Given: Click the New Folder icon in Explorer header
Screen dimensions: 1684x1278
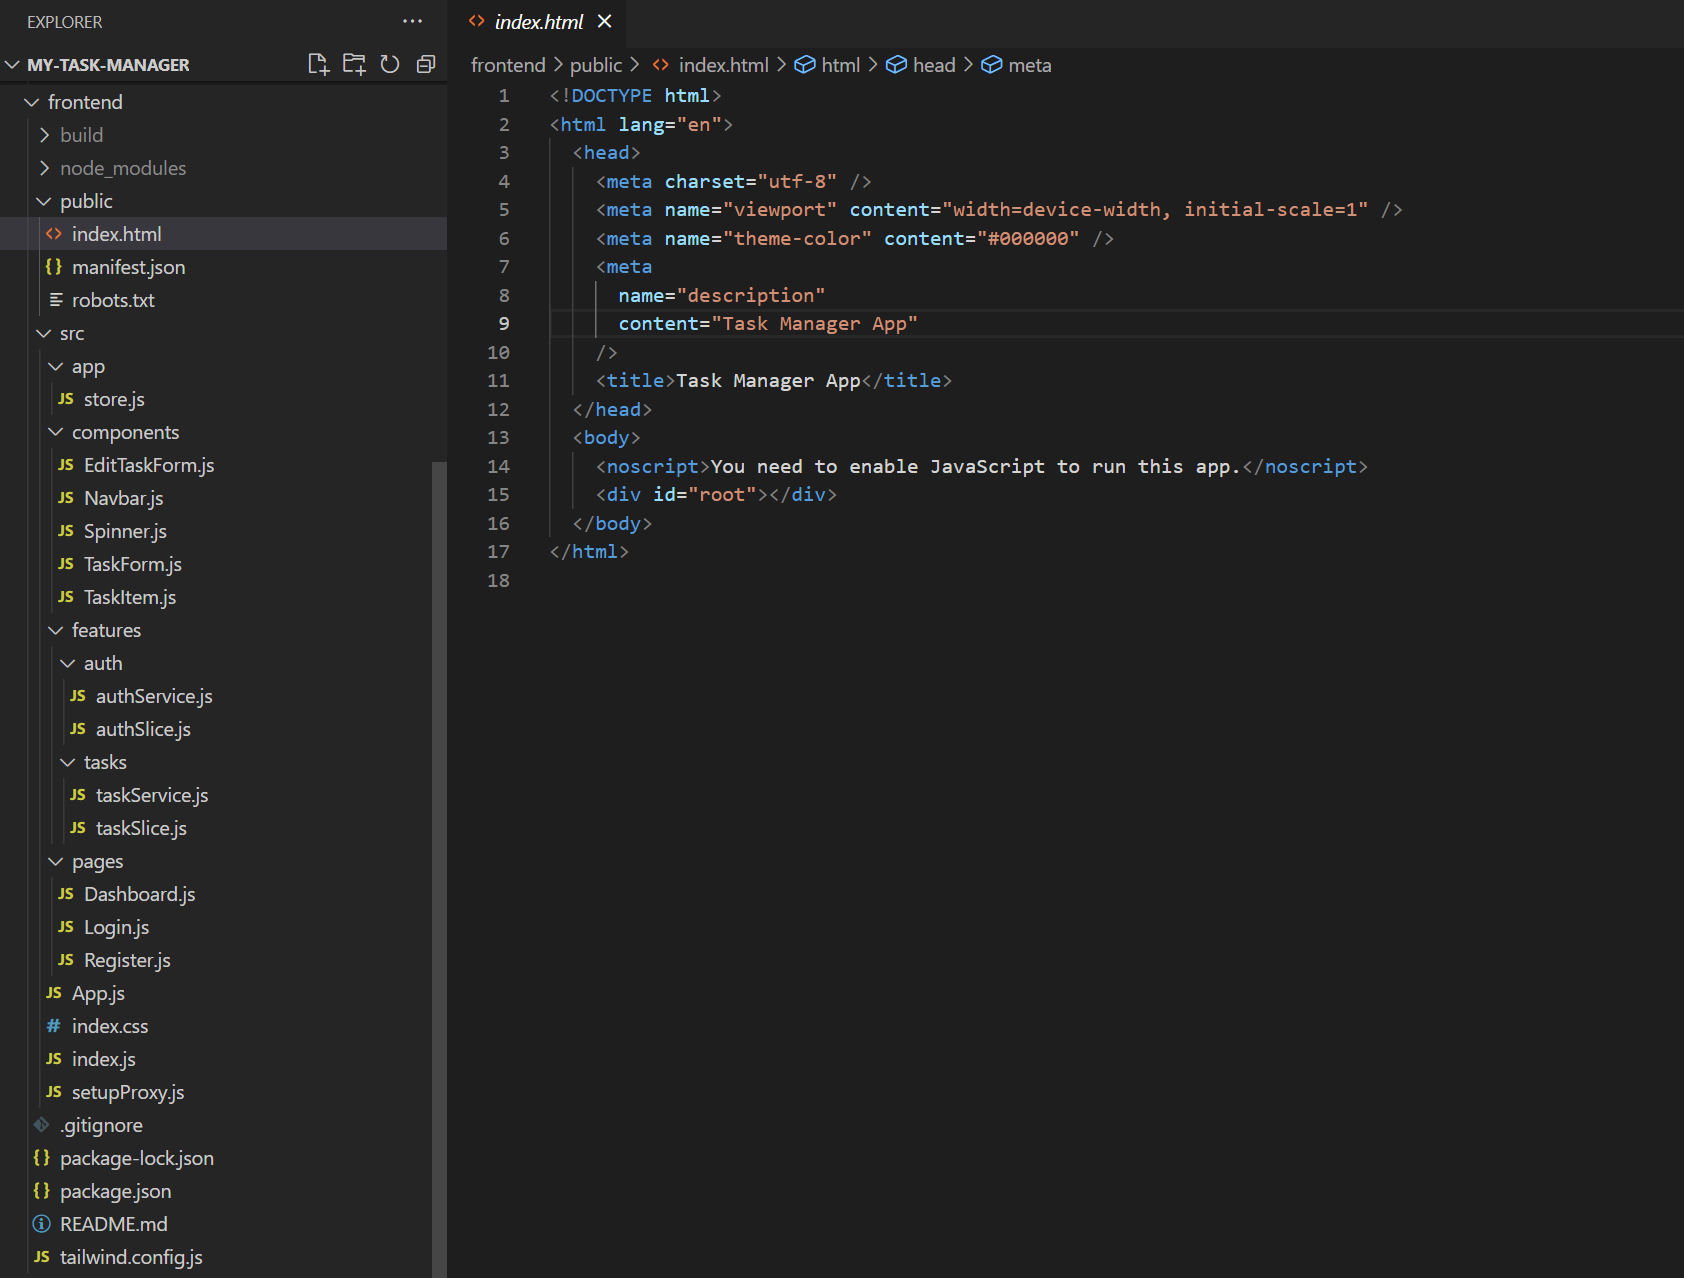Looking at the screenshot, I should 354,64.
